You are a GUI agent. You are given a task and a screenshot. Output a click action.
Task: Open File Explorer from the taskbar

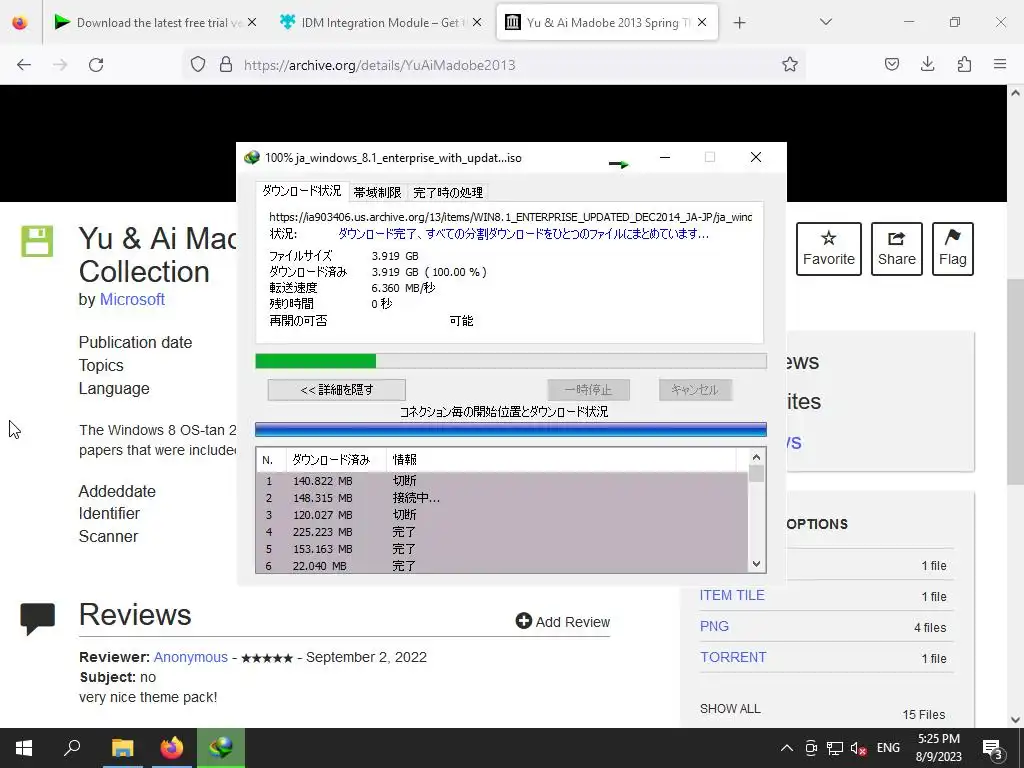click(x=122, y=748)
